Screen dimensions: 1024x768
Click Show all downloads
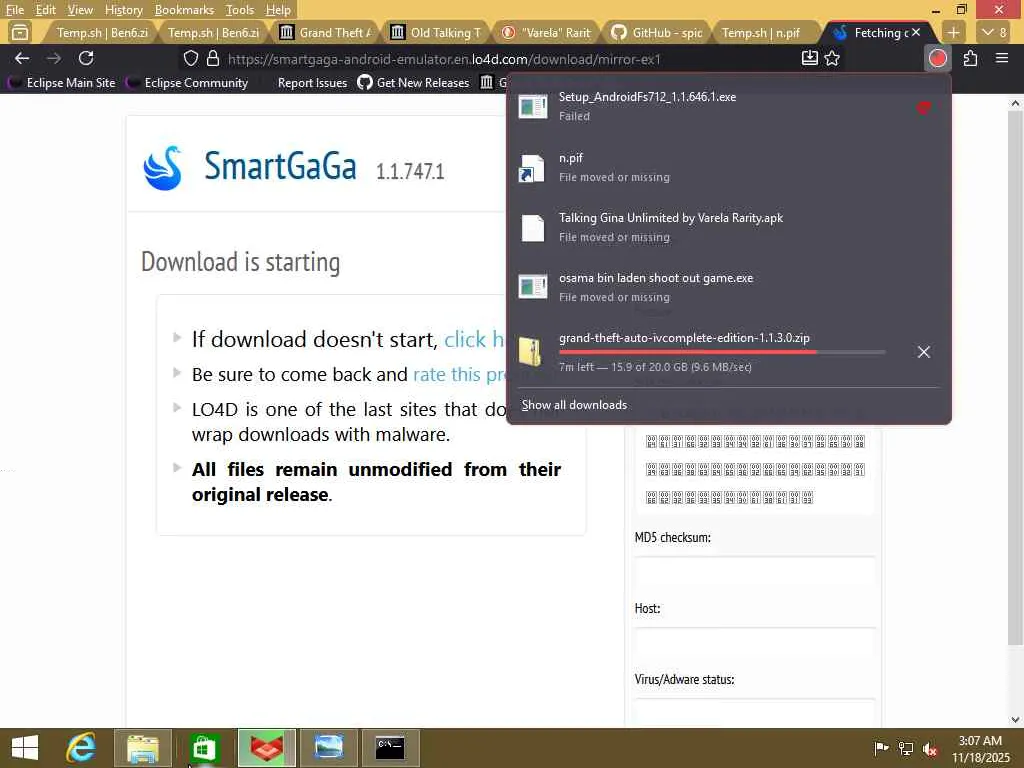574,405
